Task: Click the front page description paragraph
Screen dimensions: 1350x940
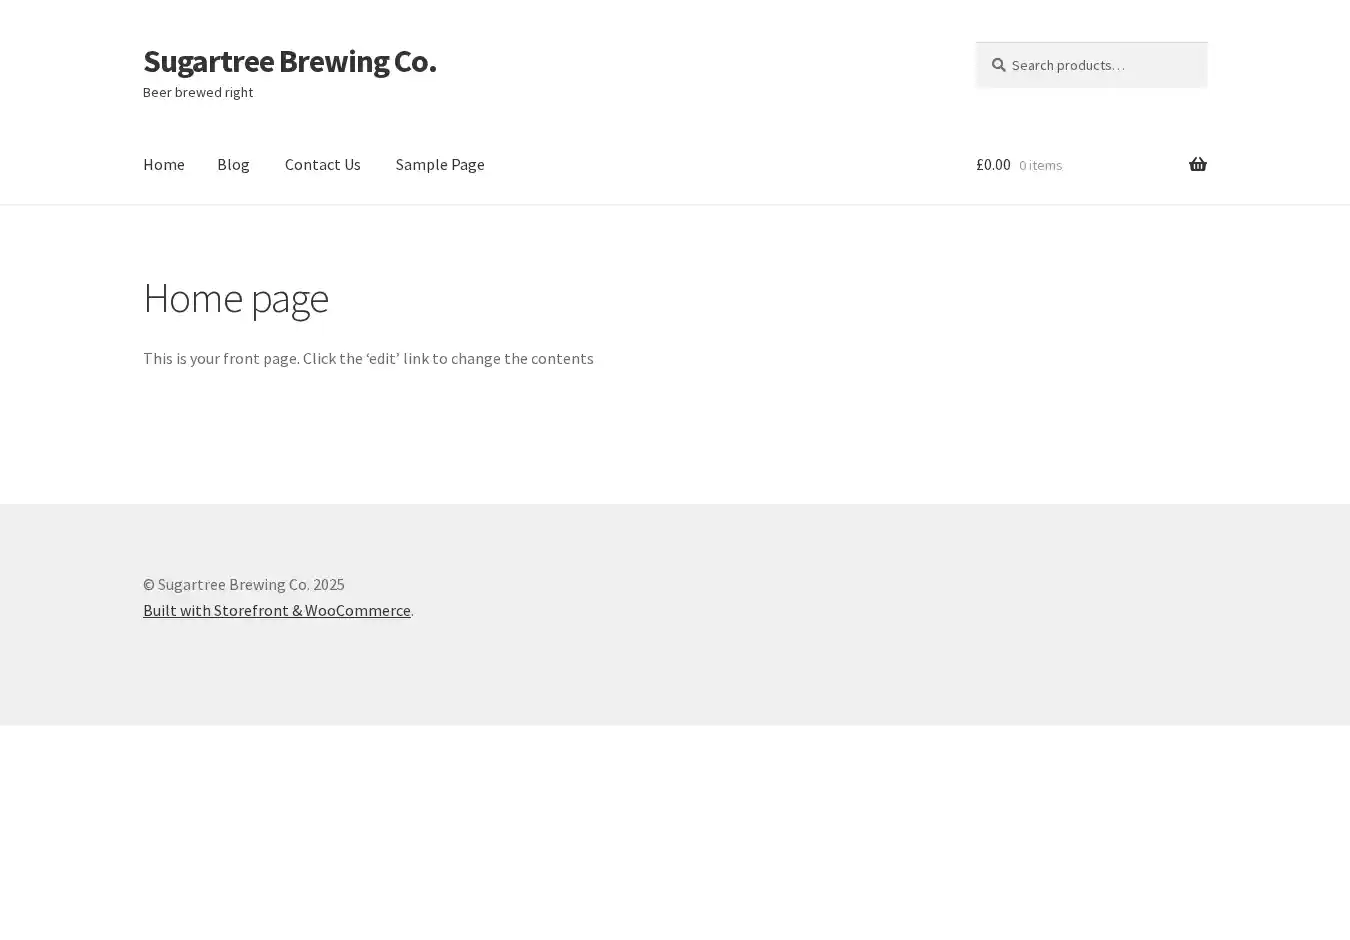Action: coord(368,358)
